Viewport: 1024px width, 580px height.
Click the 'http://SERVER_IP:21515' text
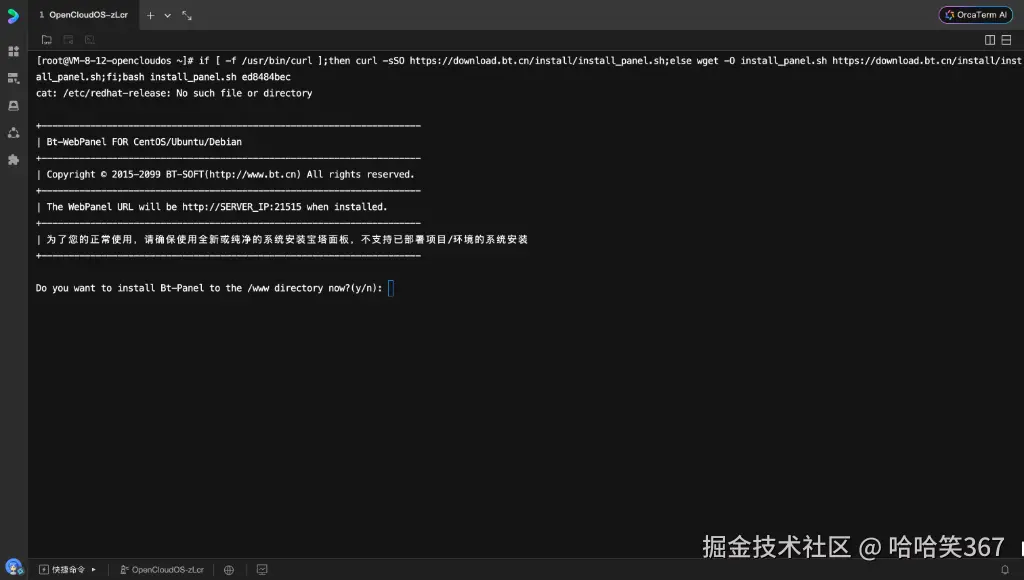coord(242,206)
